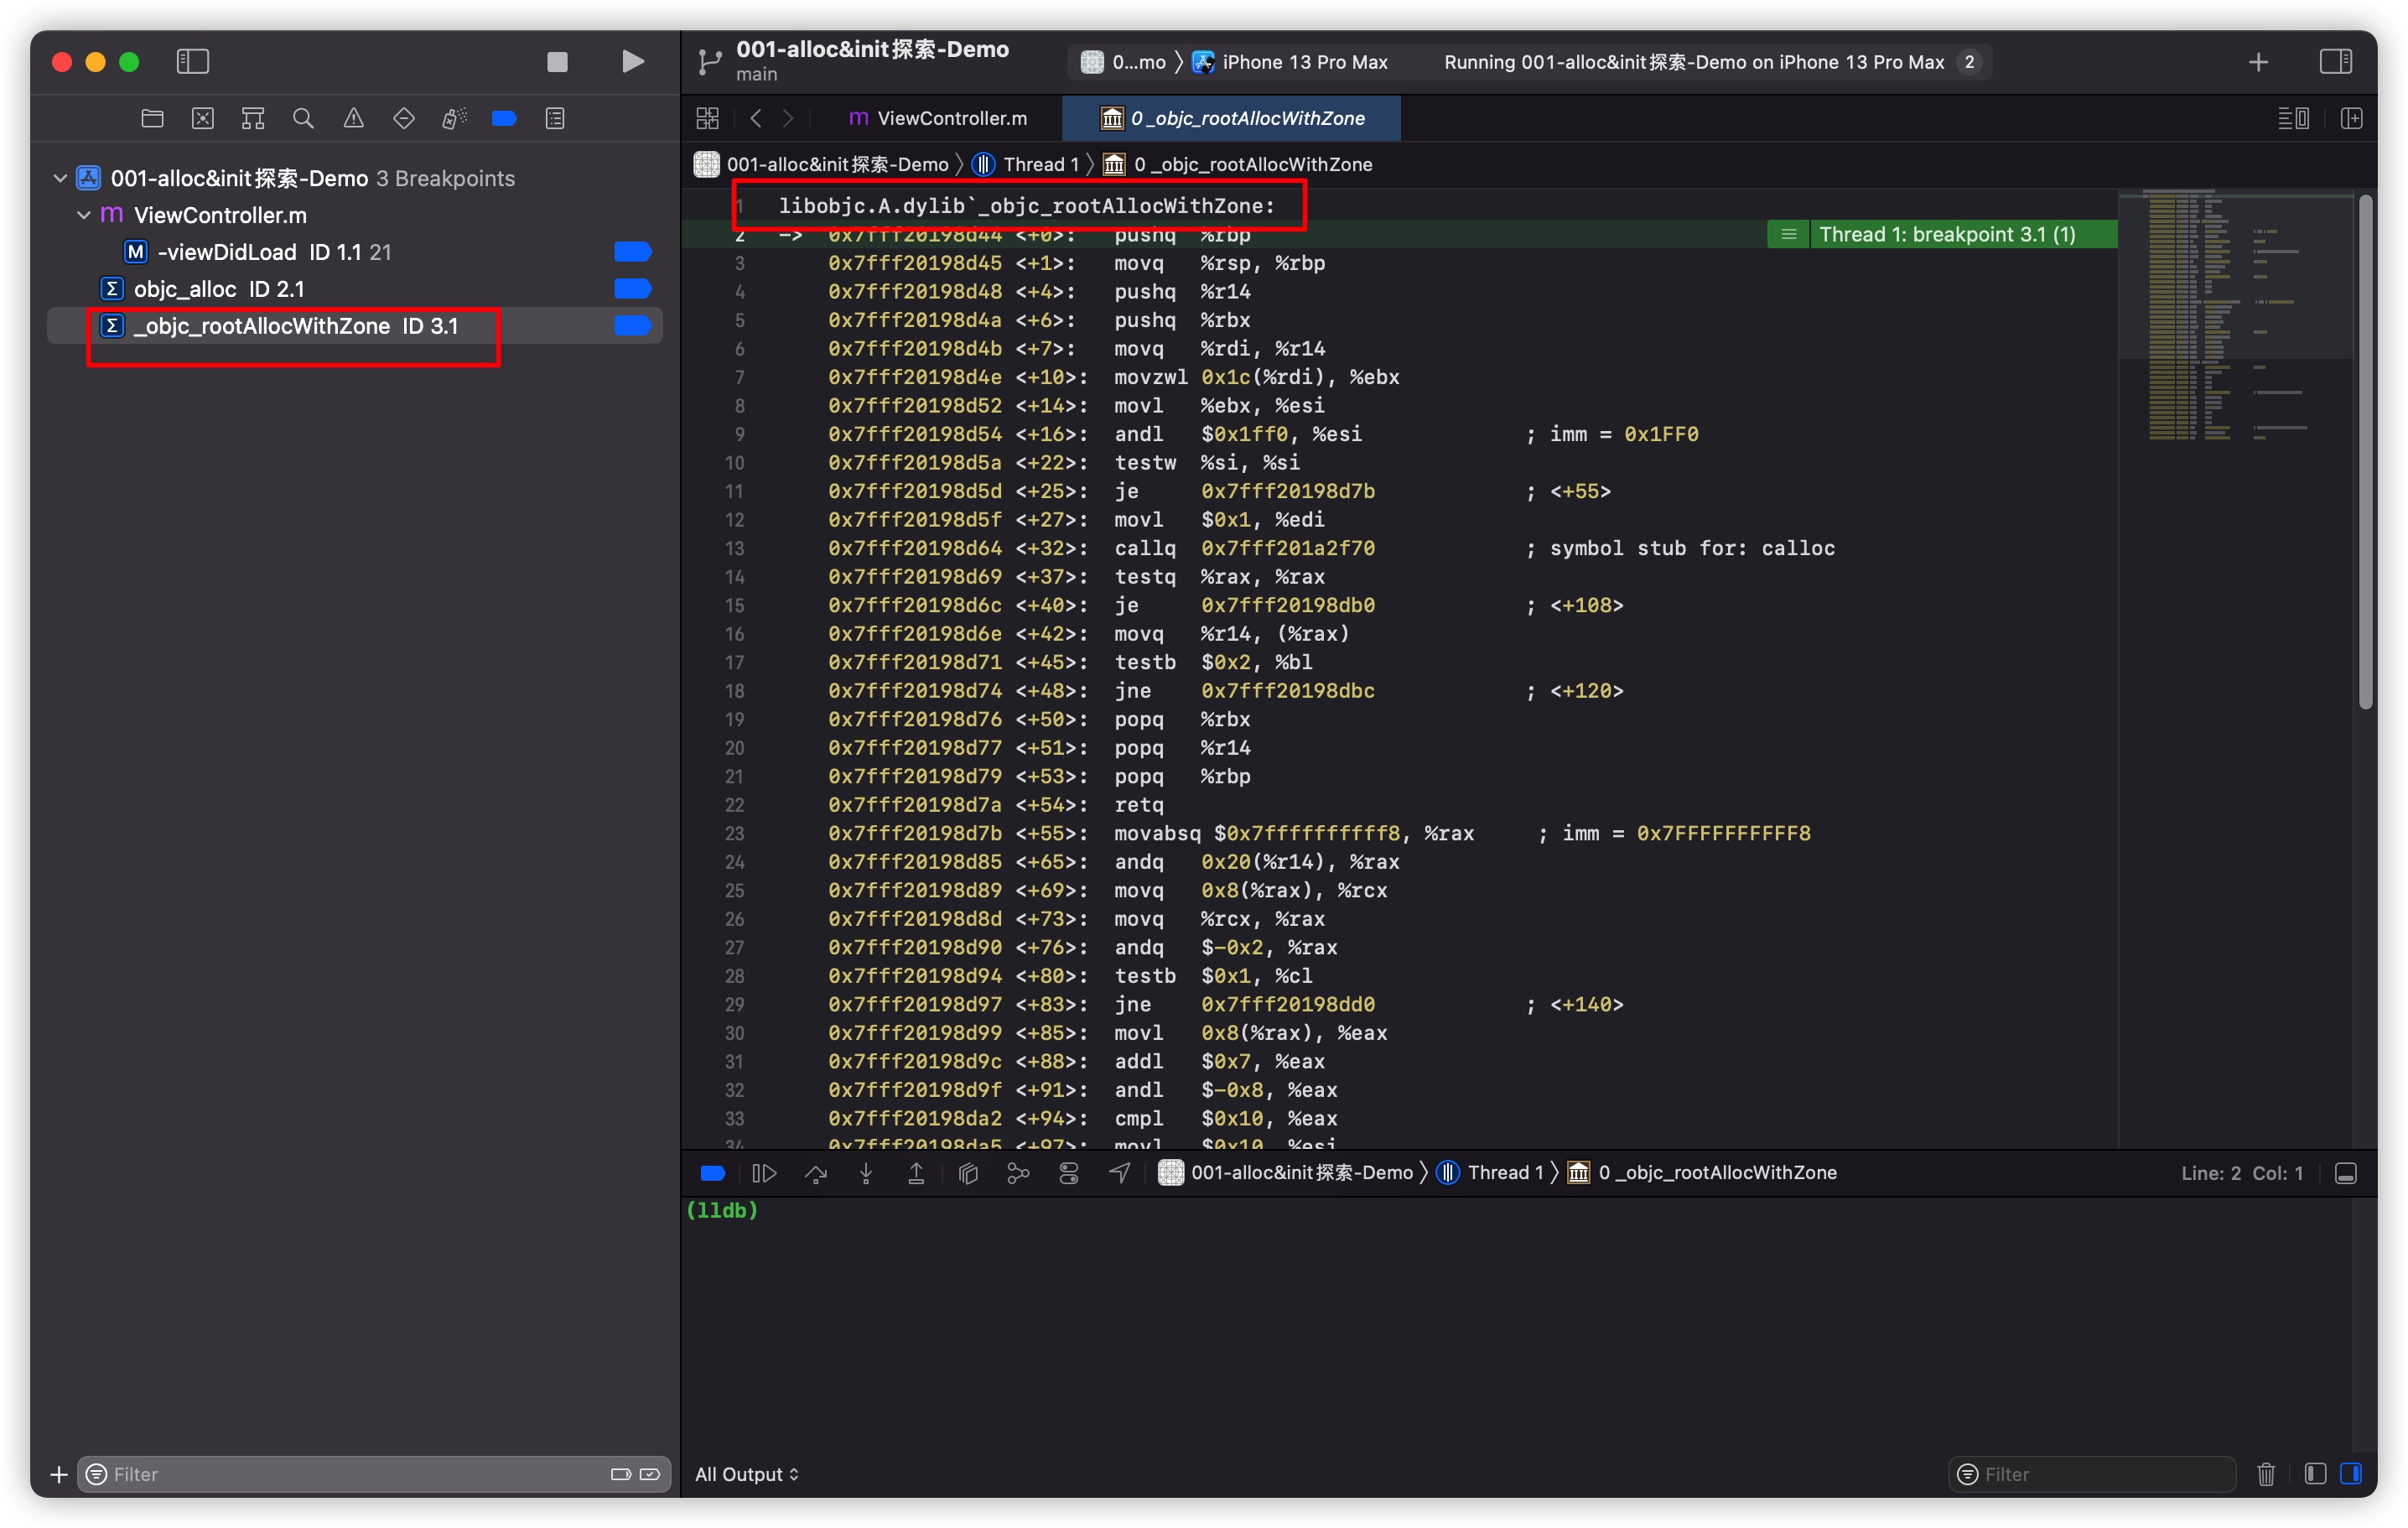
Task: Open the Find navigator magnifier icon
Action: click(x=303, y=119)
